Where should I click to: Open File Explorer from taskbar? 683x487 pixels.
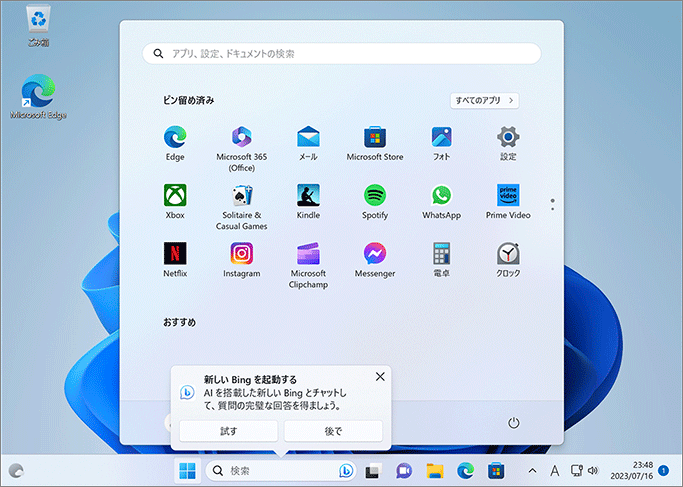coord(435,471)
